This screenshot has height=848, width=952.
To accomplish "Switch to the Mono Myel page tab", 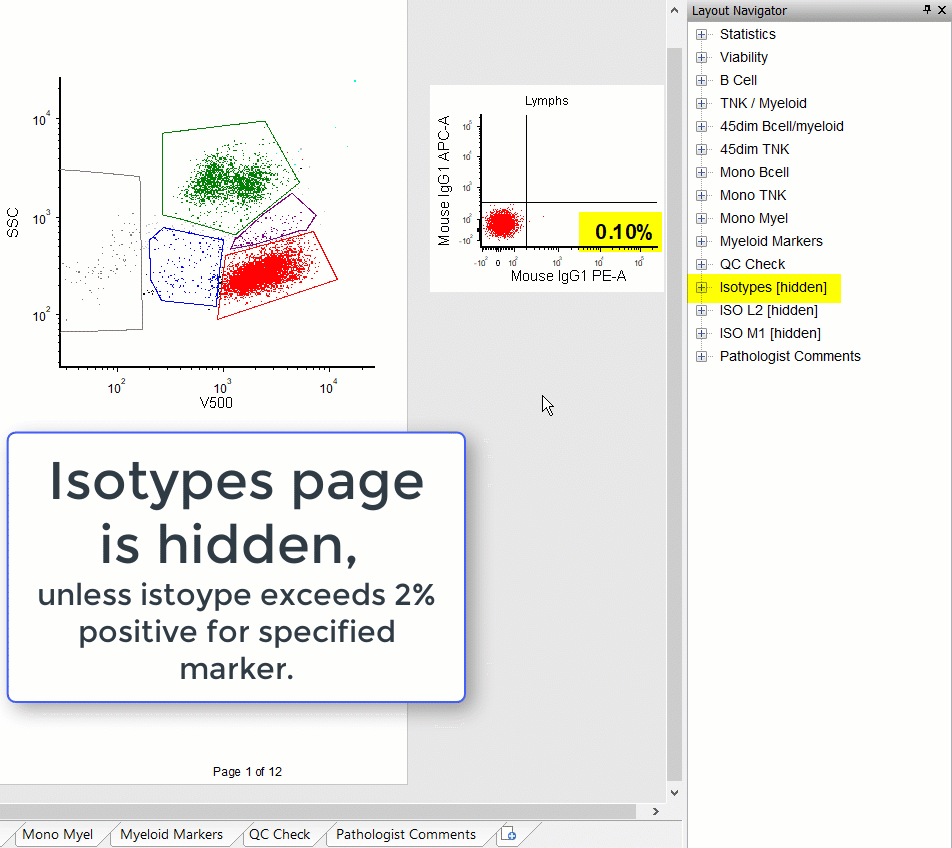I will point(57,834).
